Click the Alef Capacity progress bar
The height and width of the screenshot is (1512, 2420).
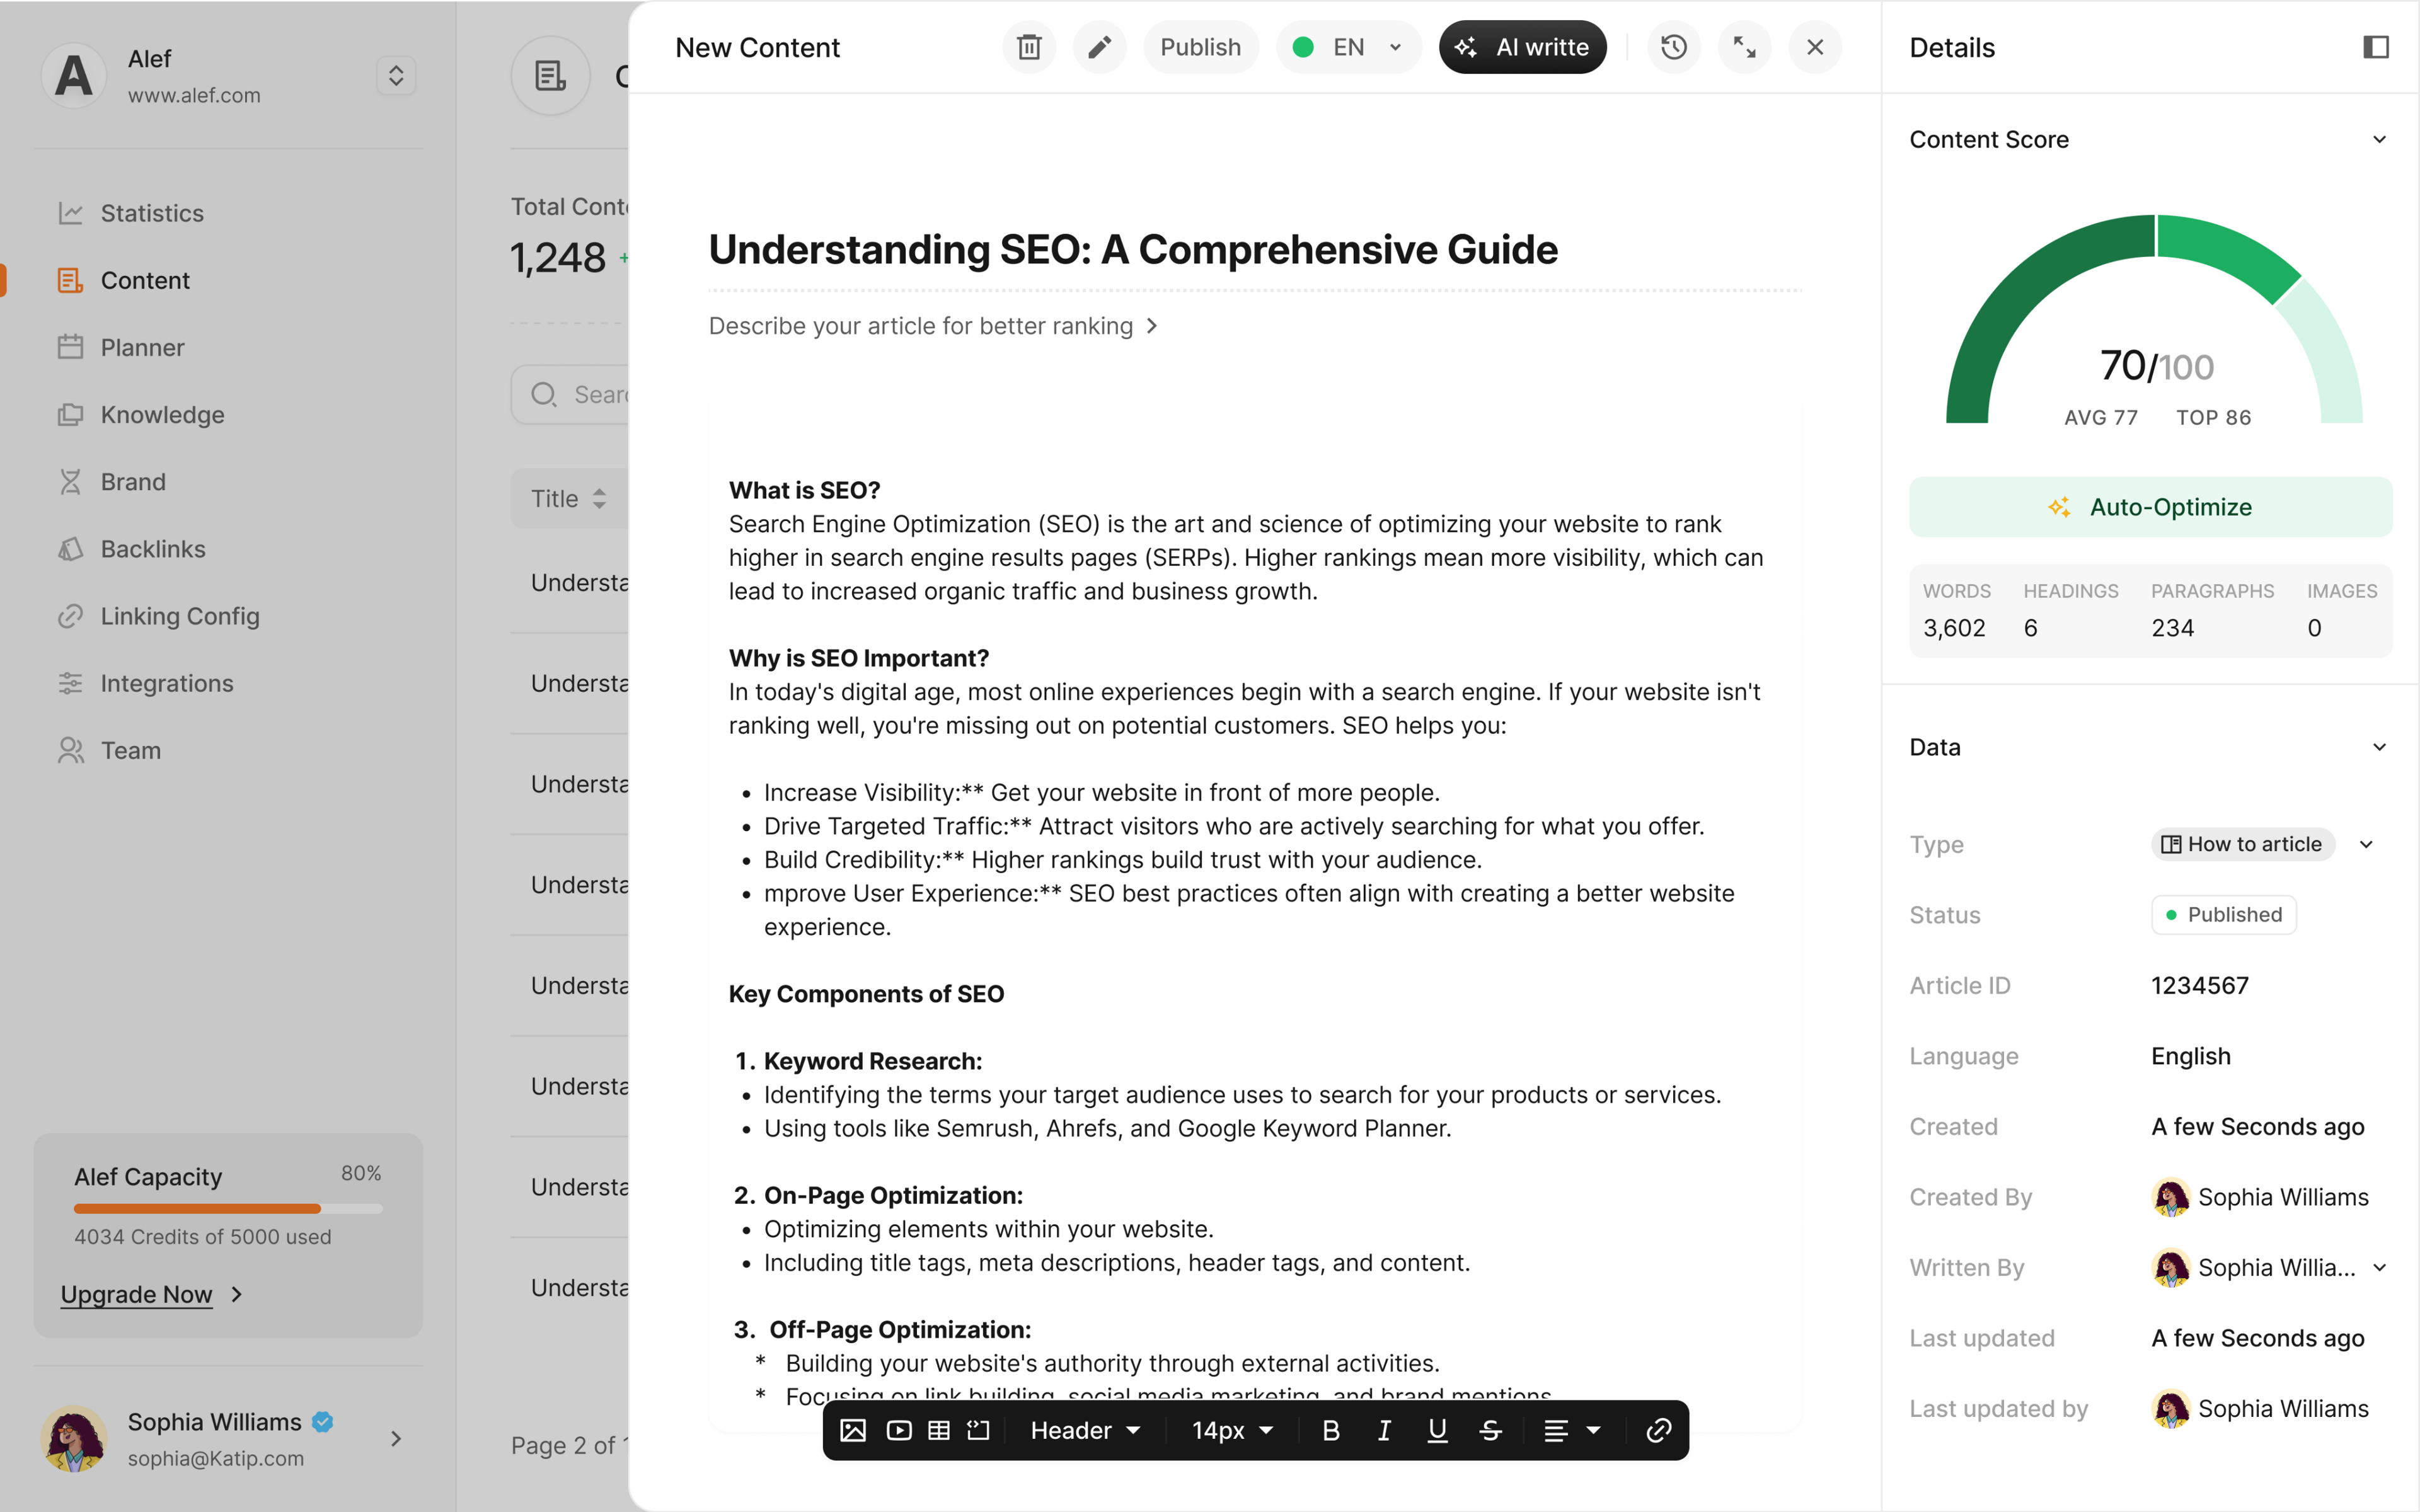(x=228, y=1208)
